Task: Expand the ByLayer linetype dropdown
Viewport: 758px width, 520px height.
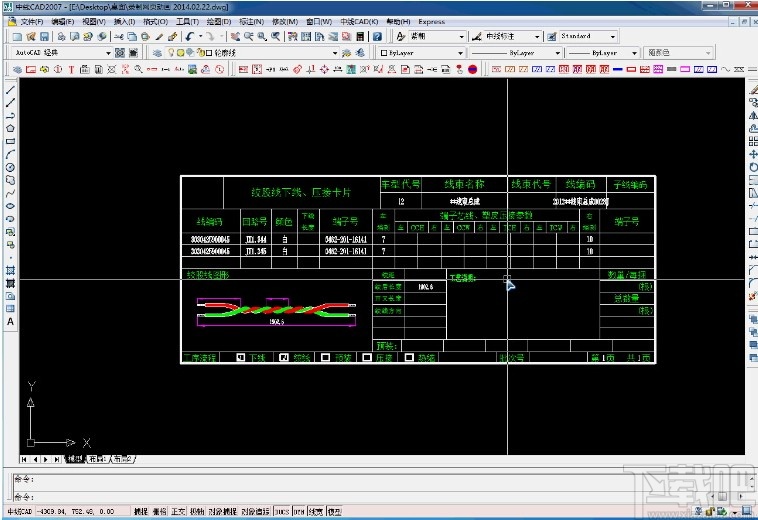Action: tap(557, 53)
